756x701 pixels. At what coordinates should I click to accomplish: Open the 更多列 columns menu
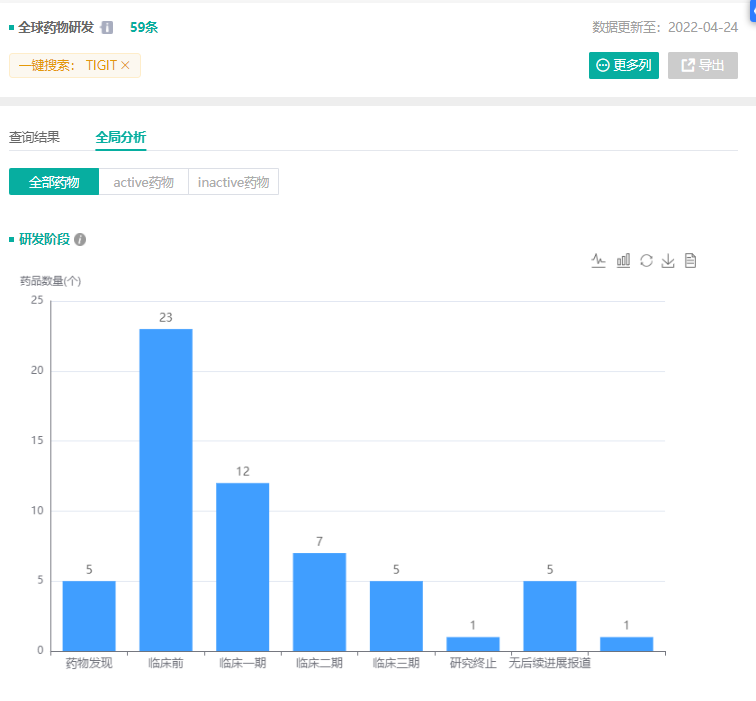624,65
